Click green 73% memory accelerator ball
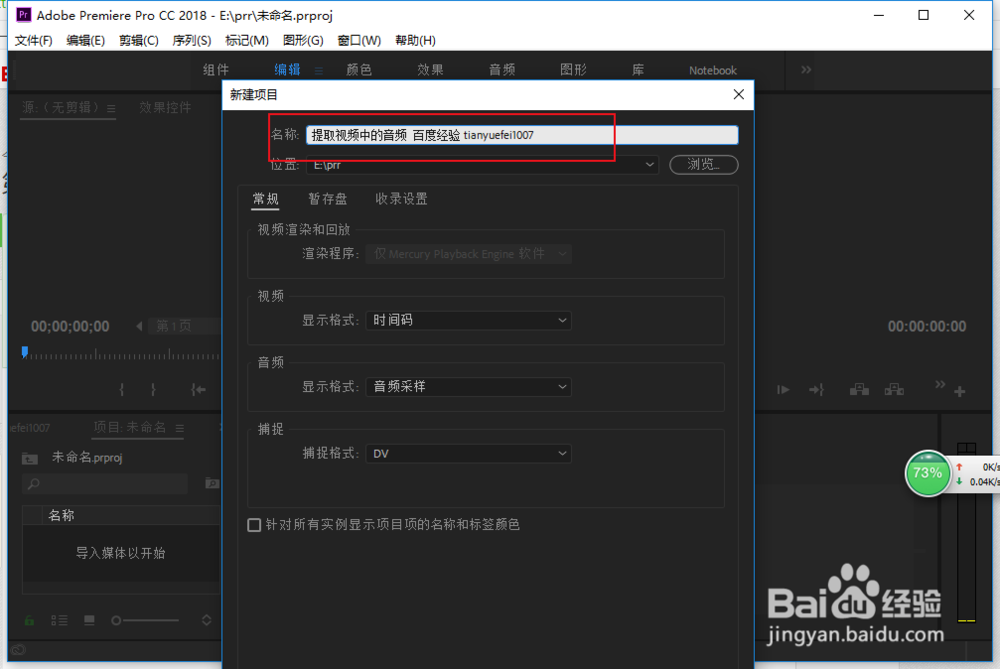1000x669 pixels. coord(927,473)
